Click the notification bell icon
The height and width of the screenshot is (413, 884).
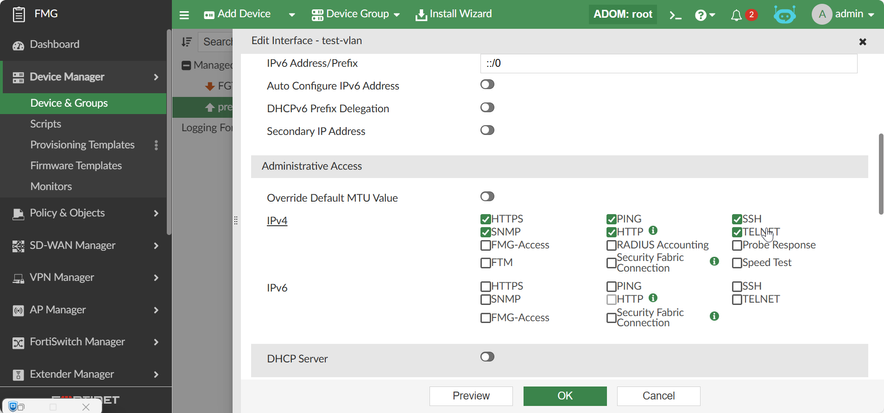click(737, 15)
